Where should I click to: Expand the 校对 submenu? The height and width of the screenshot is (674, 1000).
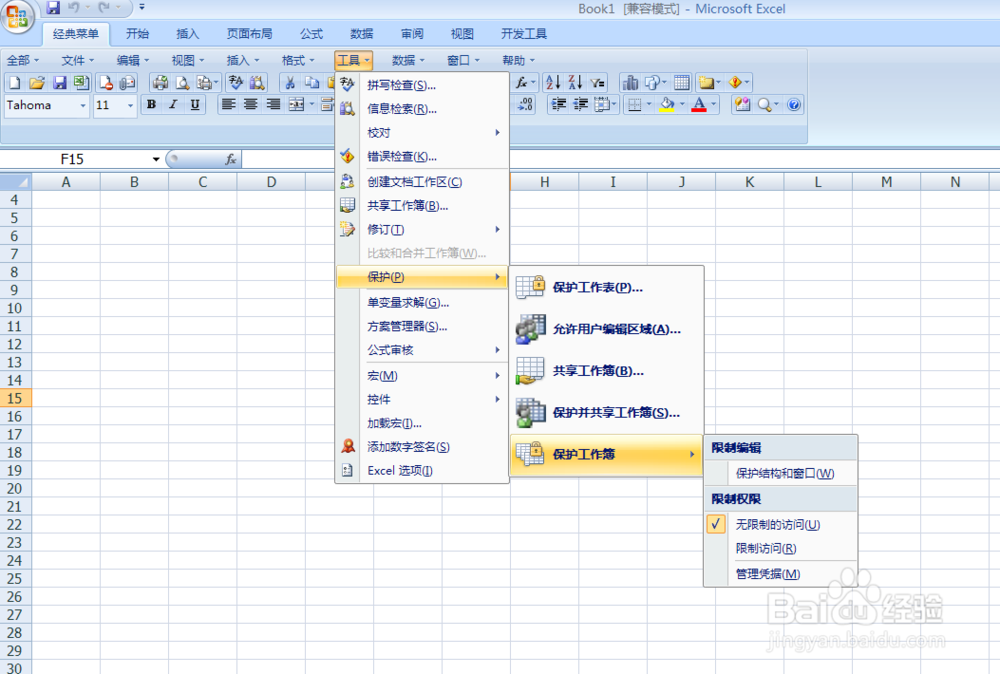click(422, 133)
